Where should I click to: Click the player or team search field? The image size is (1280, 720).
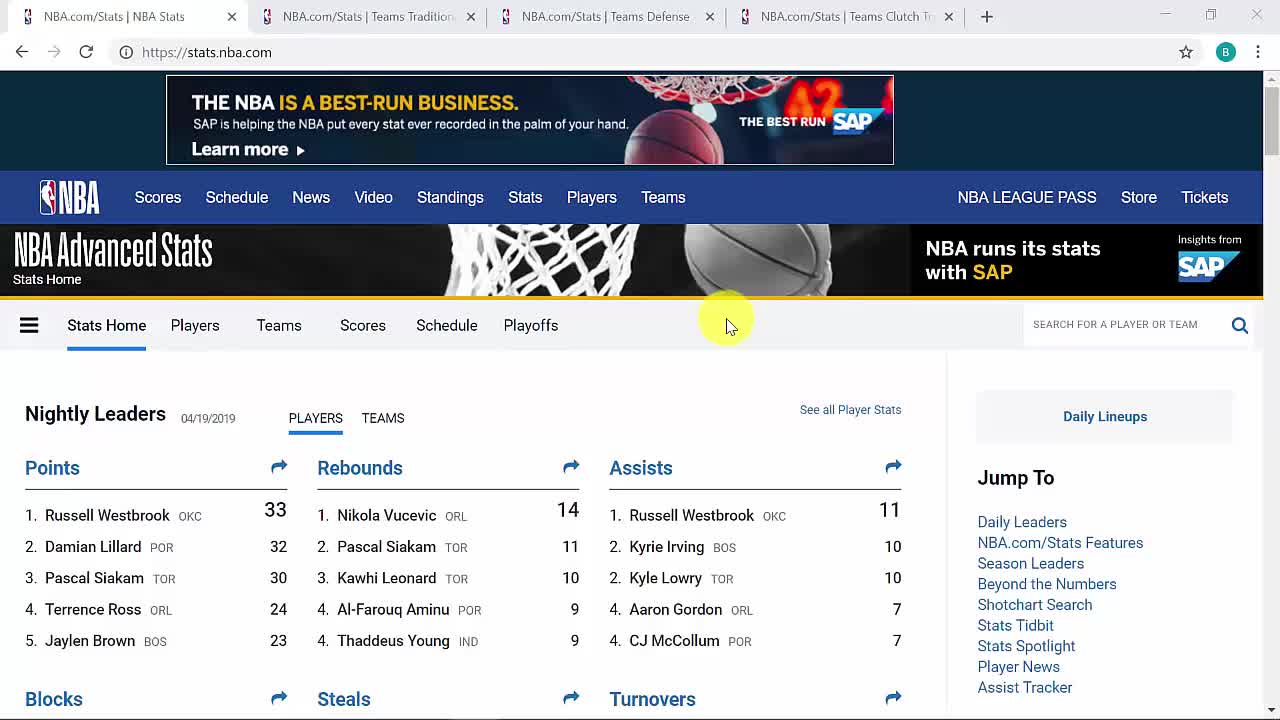coord(1120,325)
